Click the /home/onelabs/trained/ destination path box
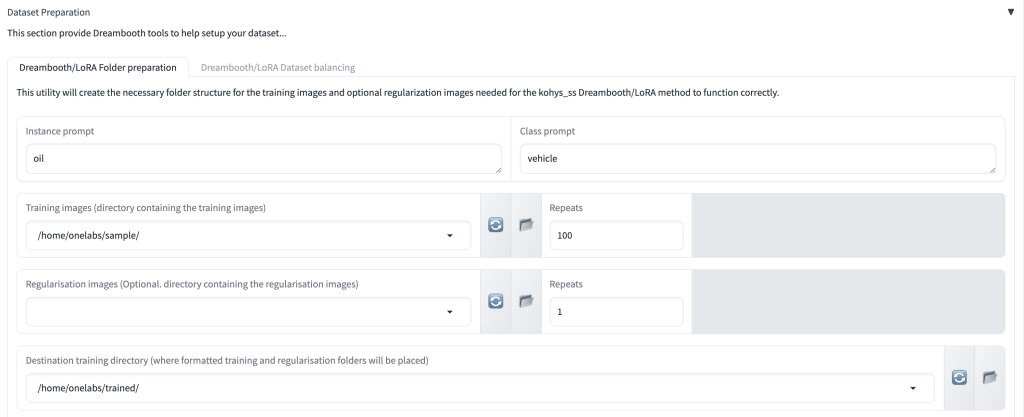 (x=480, y=388)
